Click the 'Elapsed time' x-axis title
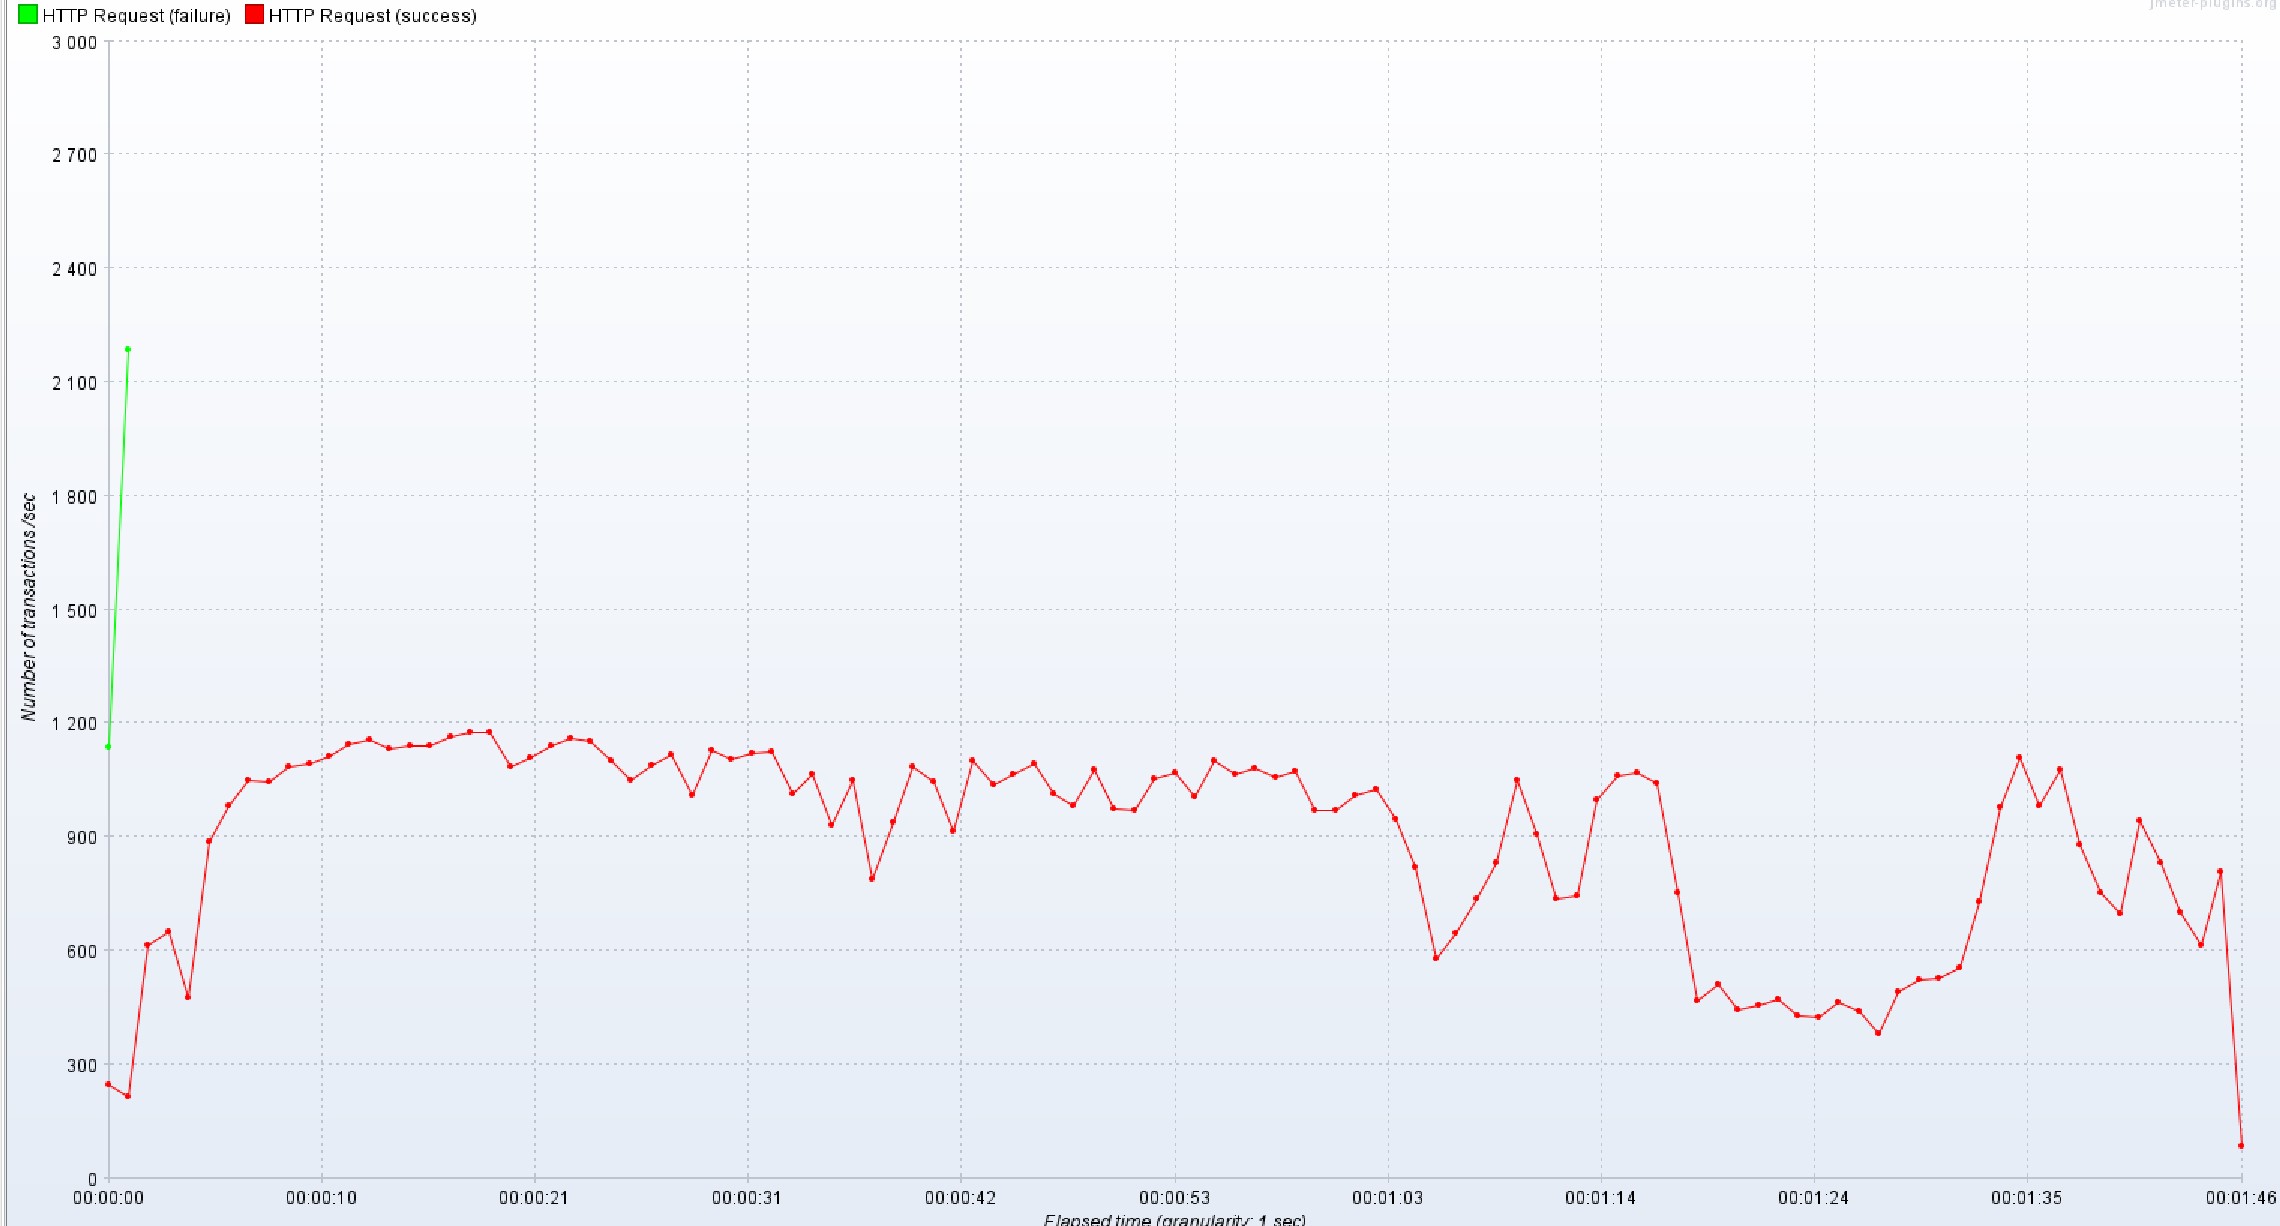The width and height of the screenshot is (2280, 1226). (x=1174, y=1220)
